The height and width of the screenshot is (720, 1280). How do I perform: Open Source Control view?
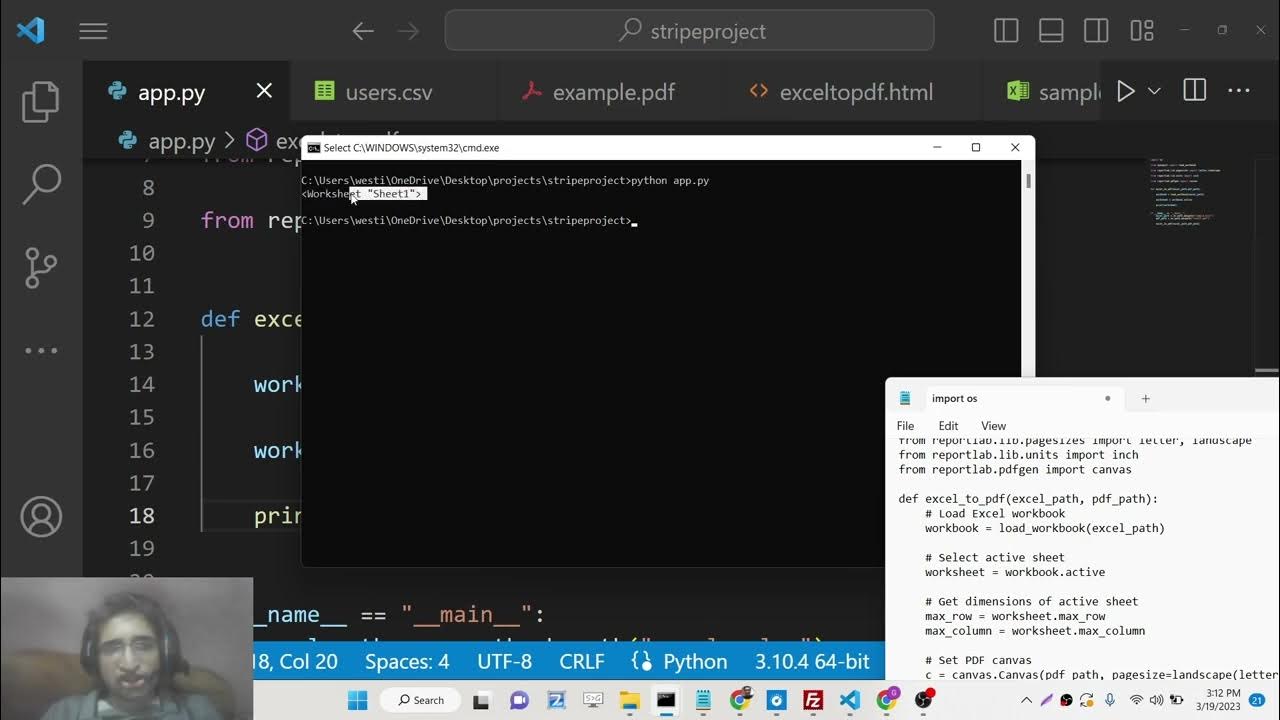click(x=41, y=267)
